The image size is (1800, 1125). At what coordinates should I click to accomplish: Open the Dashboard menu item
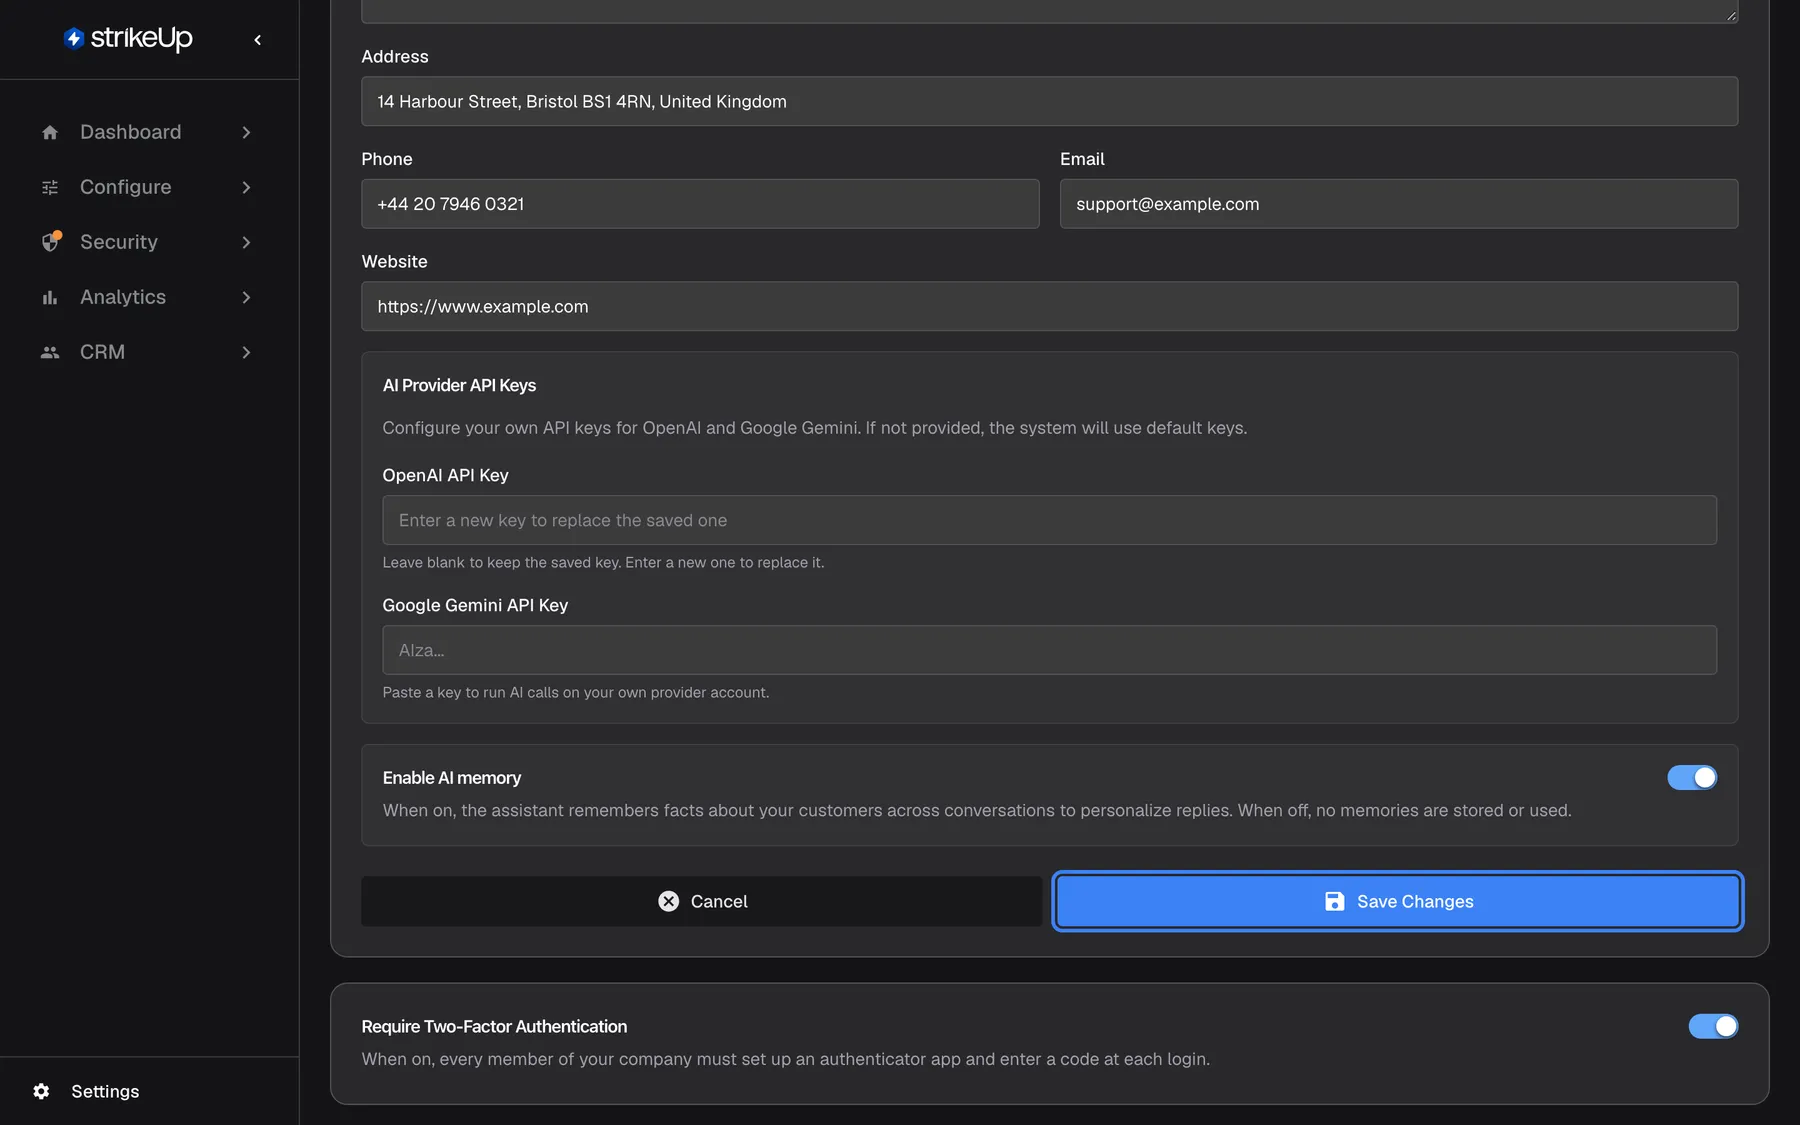pos(148,132)
